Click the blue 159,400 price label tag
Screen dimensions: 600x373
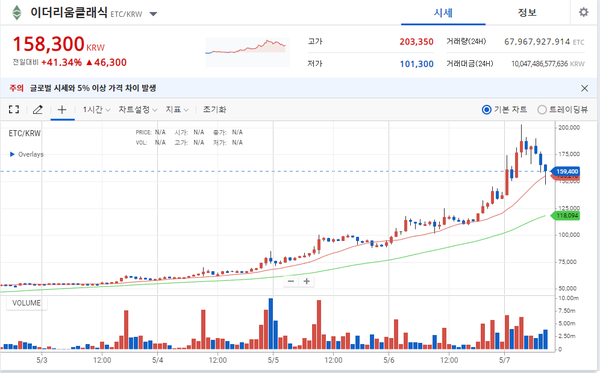tap(566, 171)
